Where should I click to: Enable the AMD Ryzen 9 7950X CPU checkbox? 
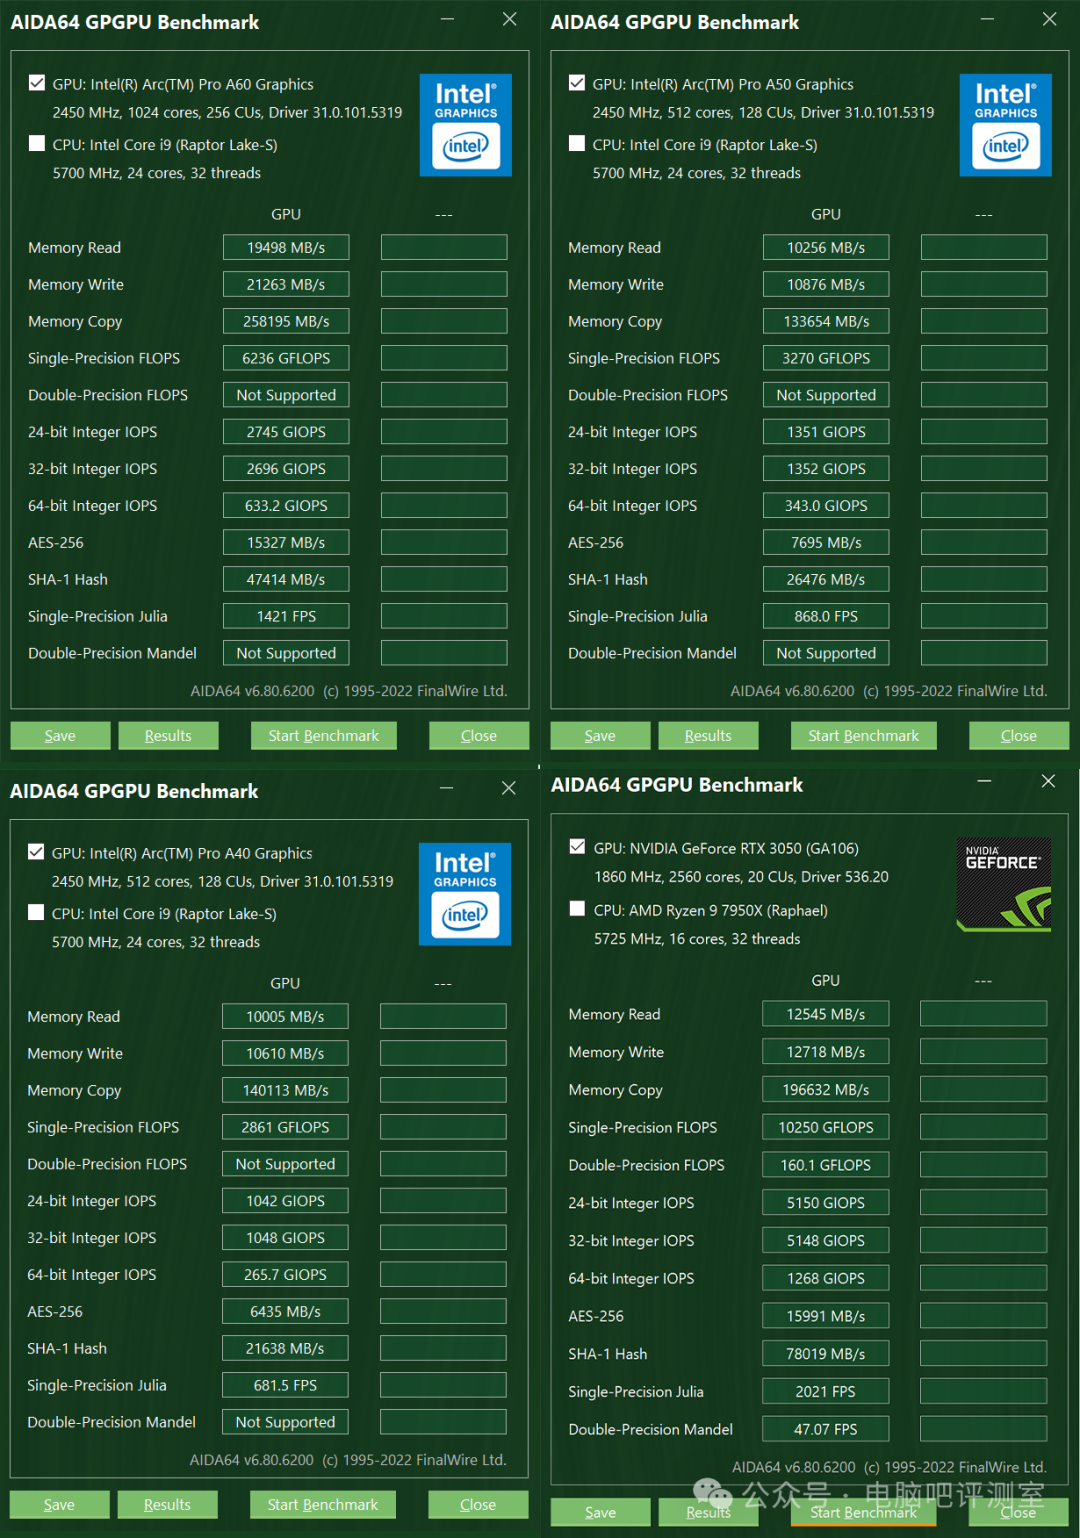pos(577,909)
